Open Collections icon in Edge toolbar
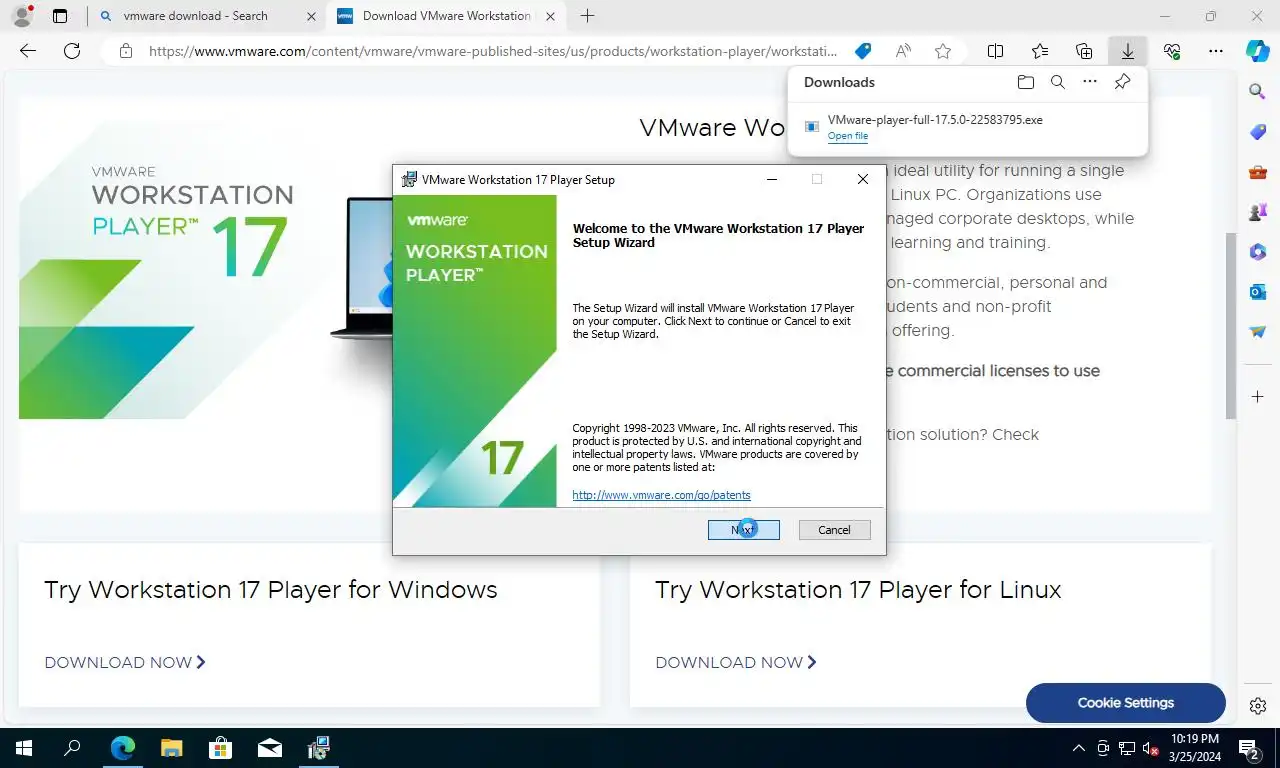The image size is (1280, 768). click(x=1084, y=51)
